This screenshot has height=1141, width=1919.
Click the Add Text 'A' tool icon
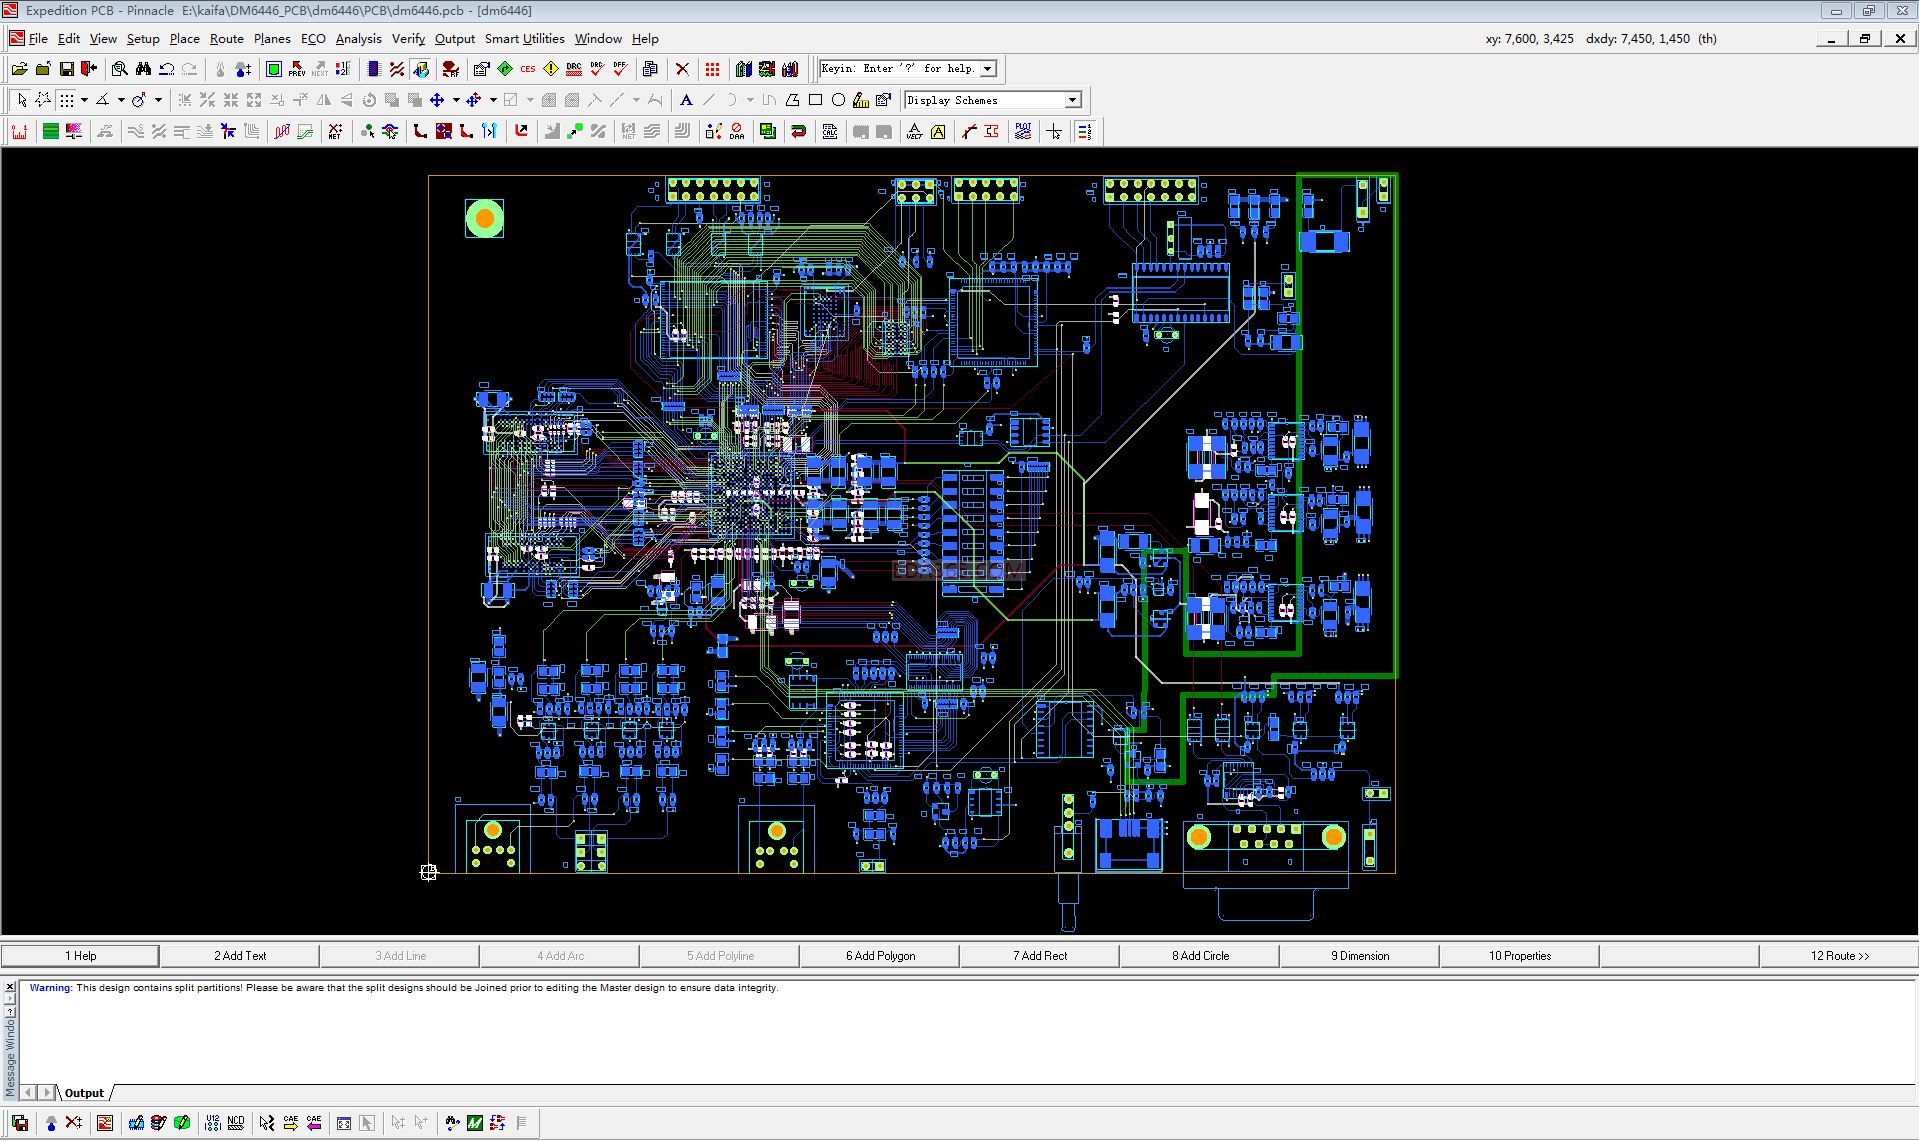686,100
